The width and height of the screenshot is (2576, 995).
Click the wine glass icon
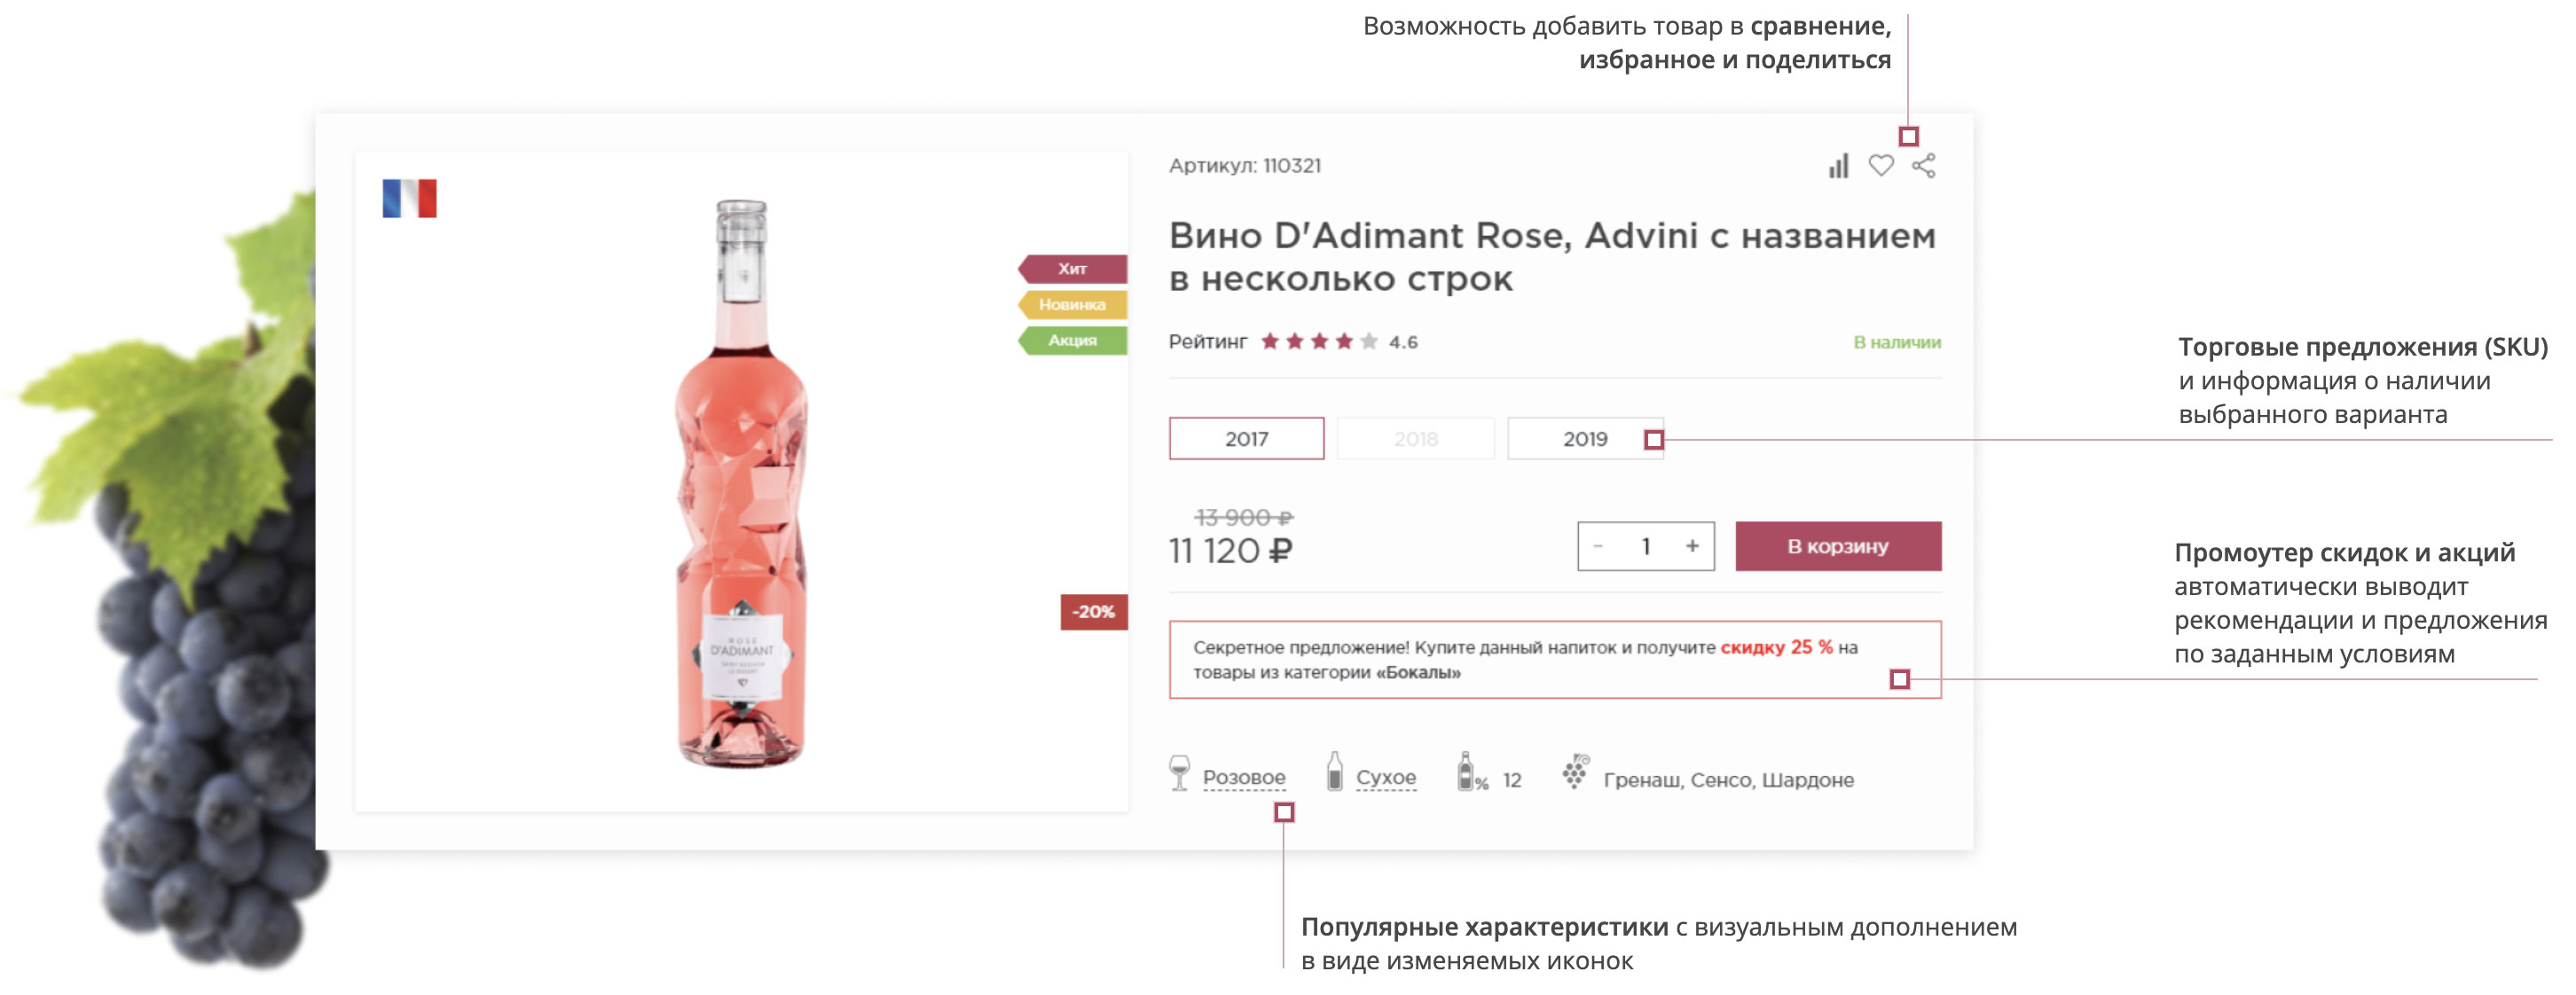[1180, 773]
